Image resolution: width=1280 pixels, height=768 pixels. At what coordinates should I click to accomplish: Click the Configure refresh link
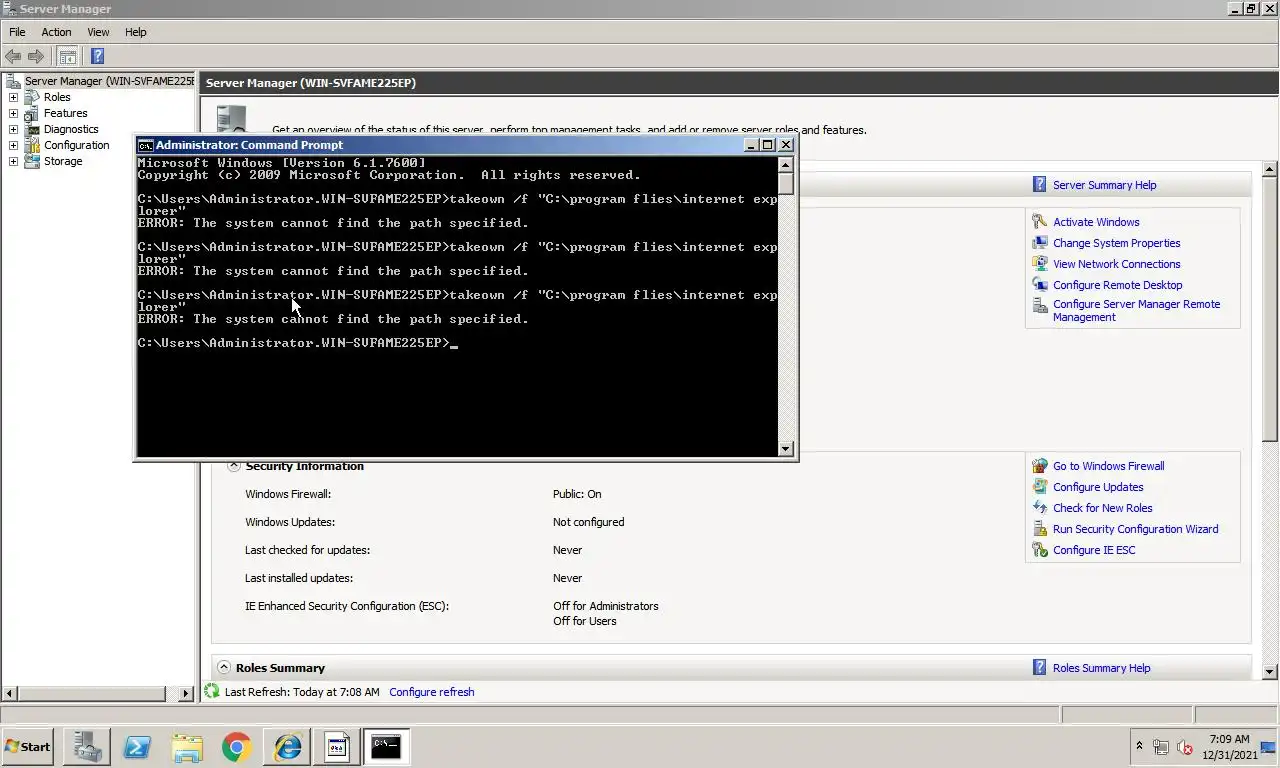pos(432,692)
